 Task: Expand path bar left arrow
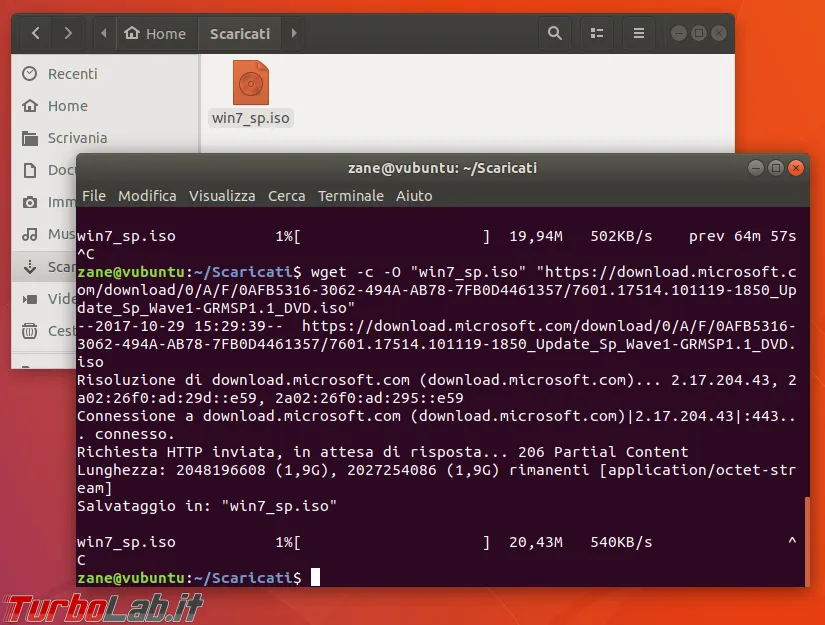(104, 34)
